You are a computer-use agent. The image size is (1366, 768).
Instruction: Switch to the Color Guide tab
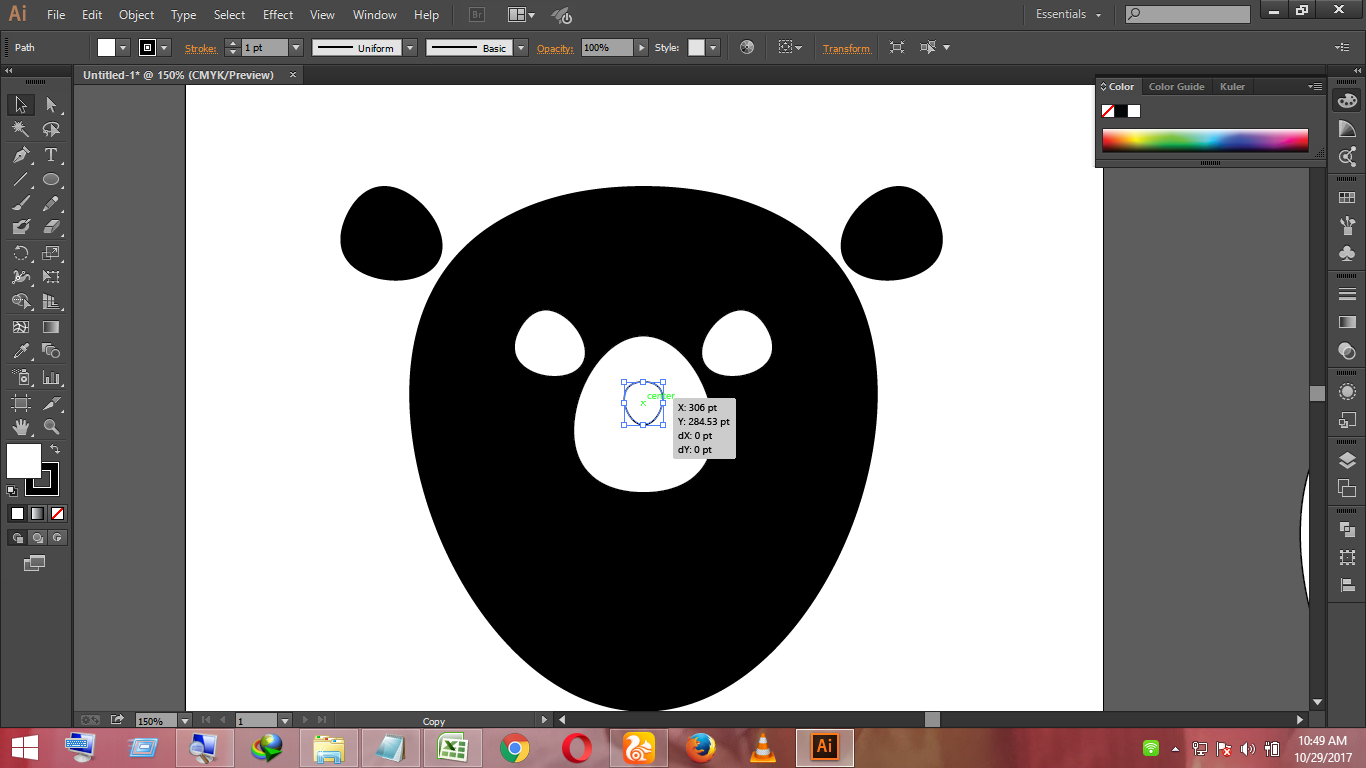[1176, 87]
